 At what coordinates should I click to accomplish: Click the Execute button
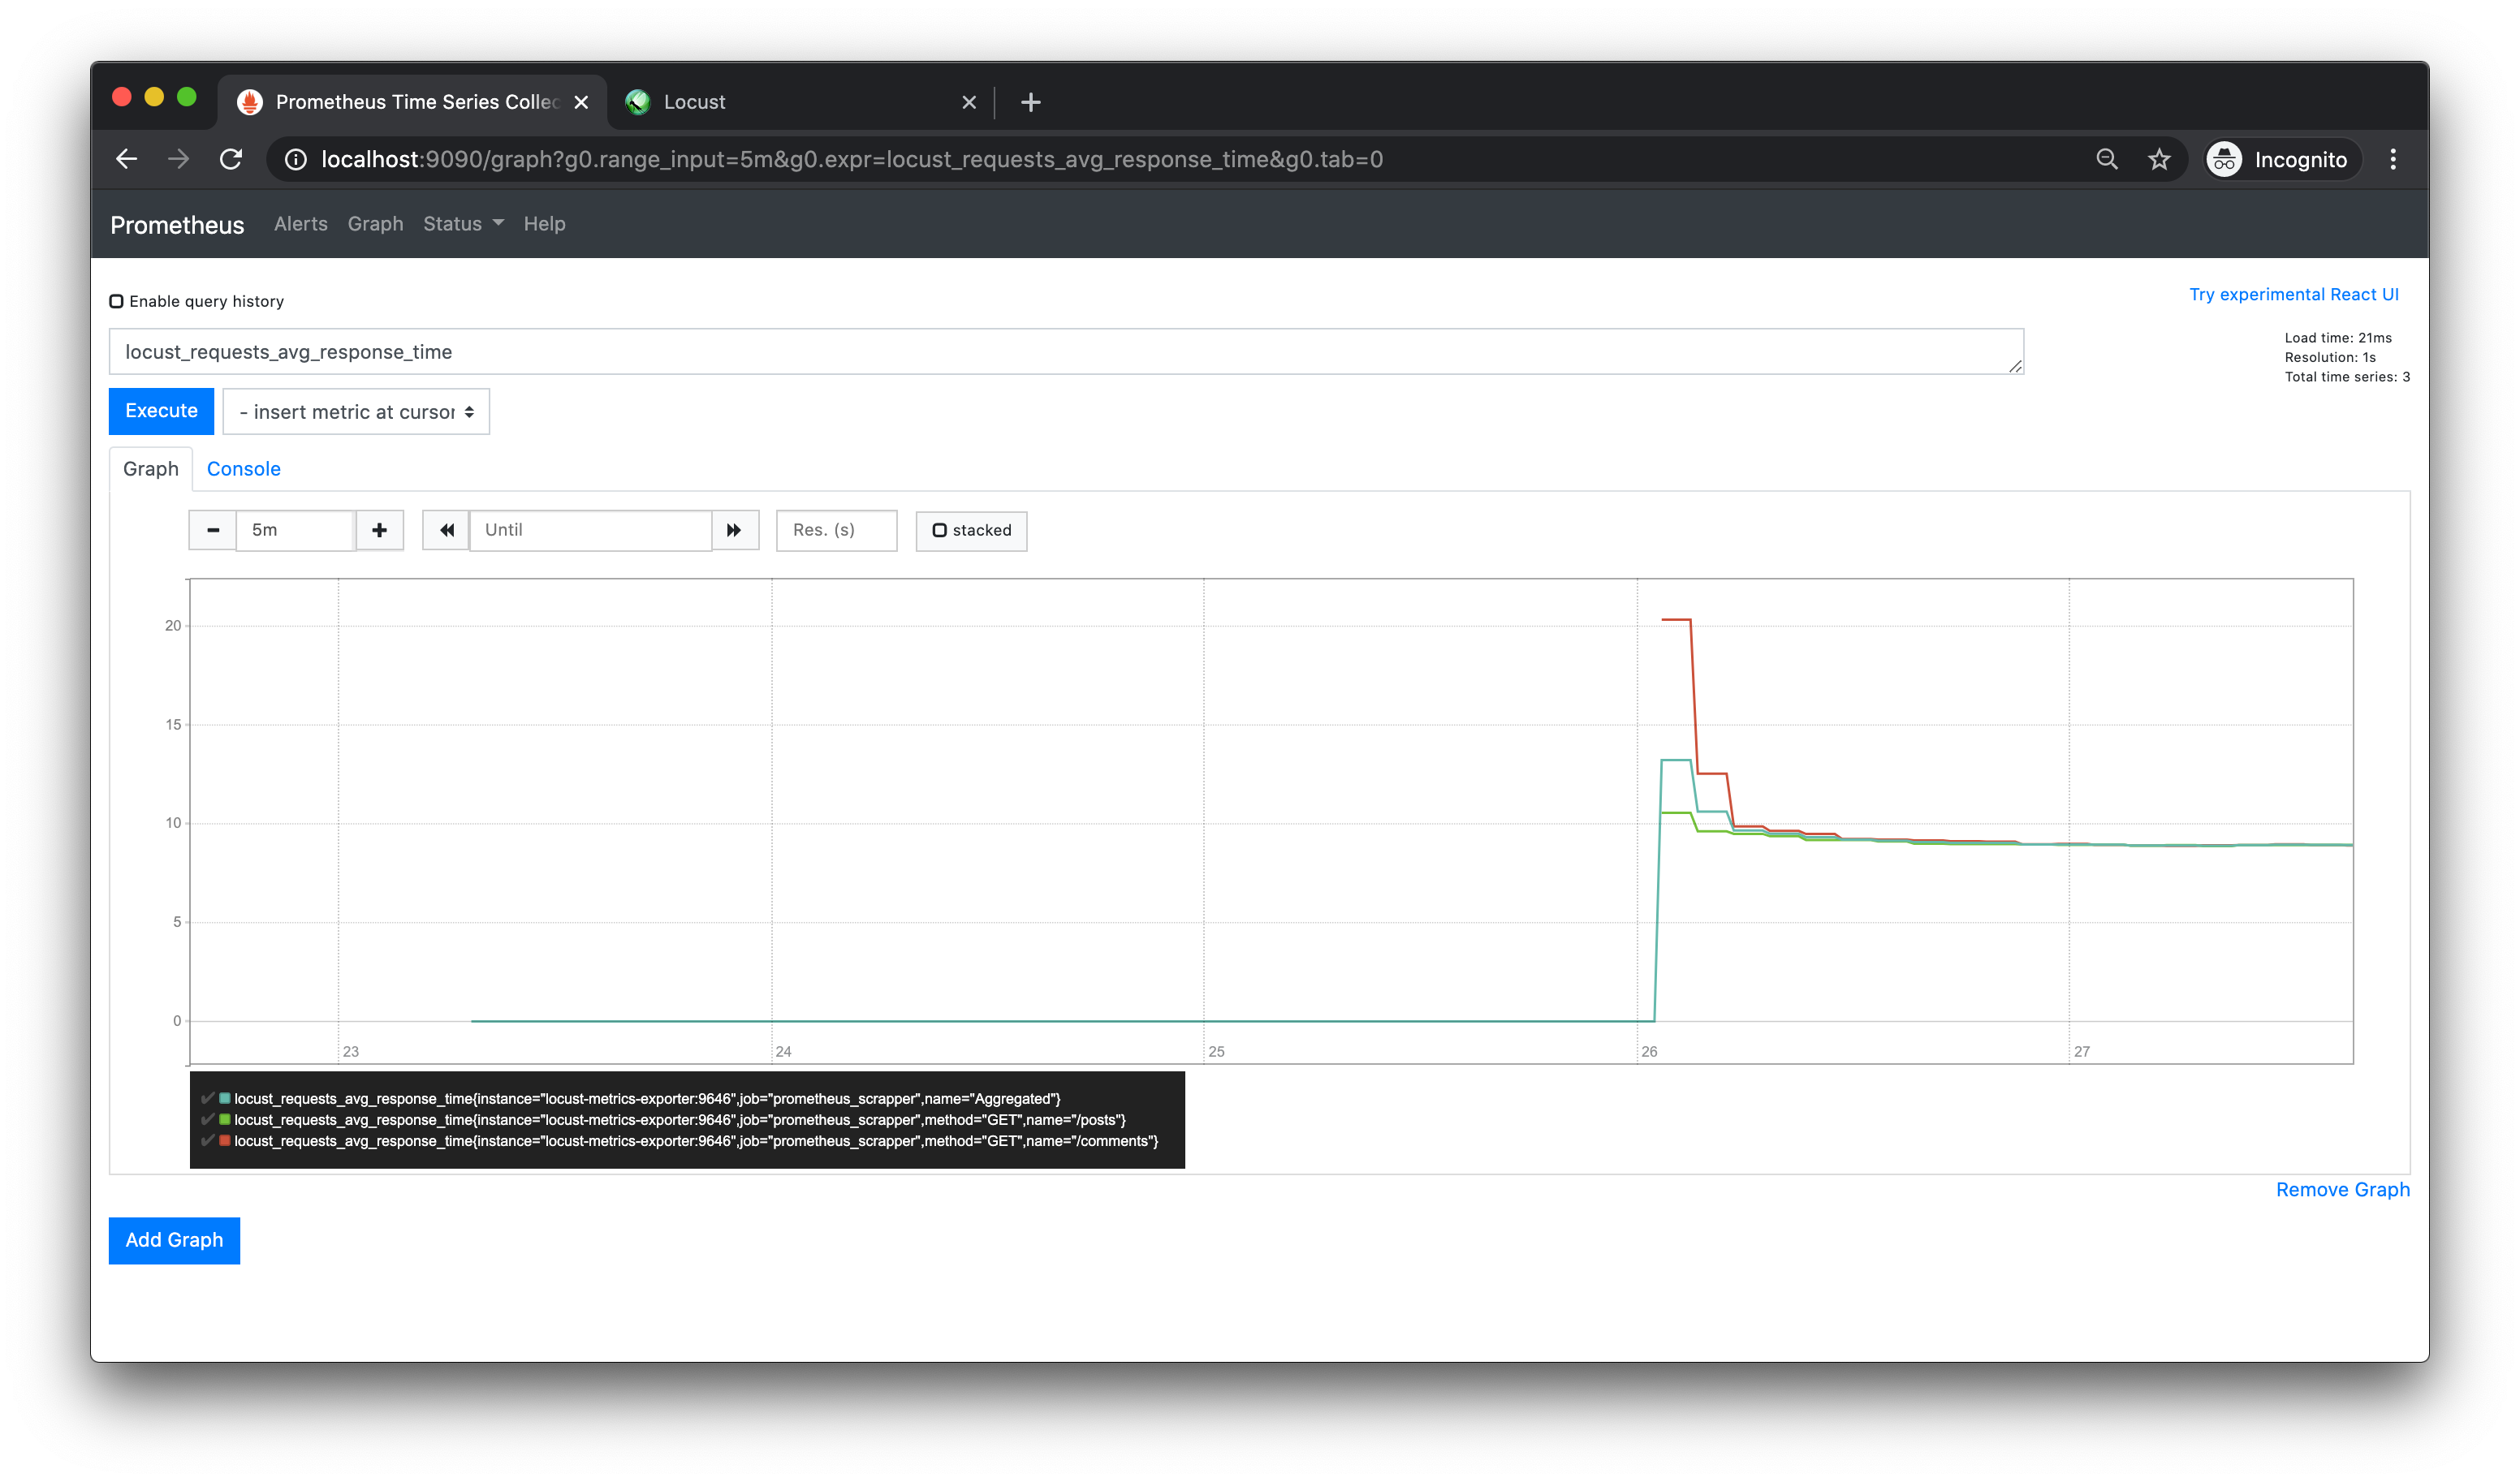(x=161, y=411)
